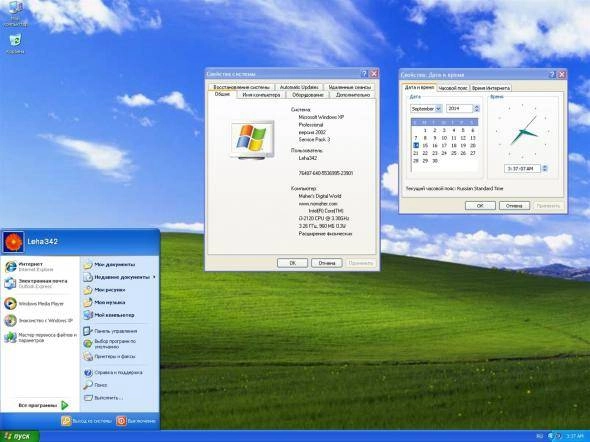Click the Printers and Faxes icon
This screenshot has width=590, height=442.
pos(88,356)
